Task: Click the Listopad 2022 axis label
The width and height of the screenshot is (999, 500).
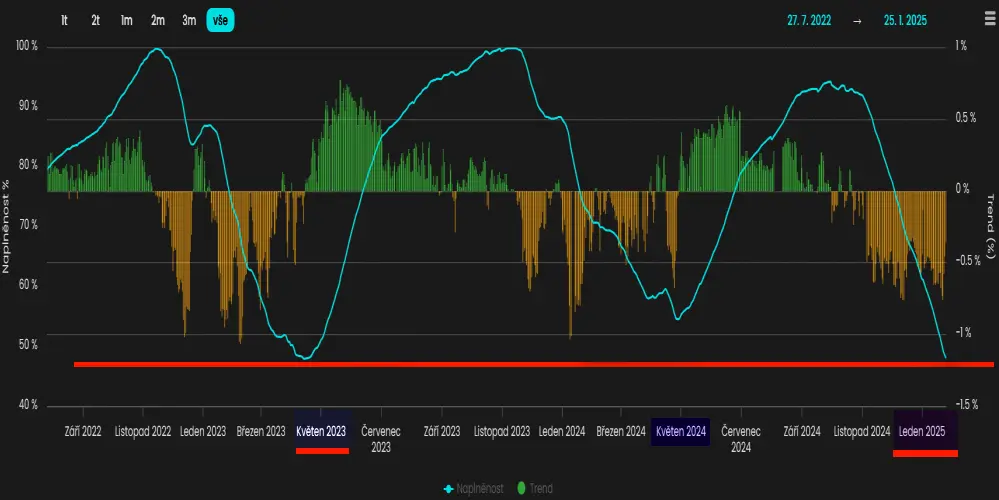Action: click(142, 432)
